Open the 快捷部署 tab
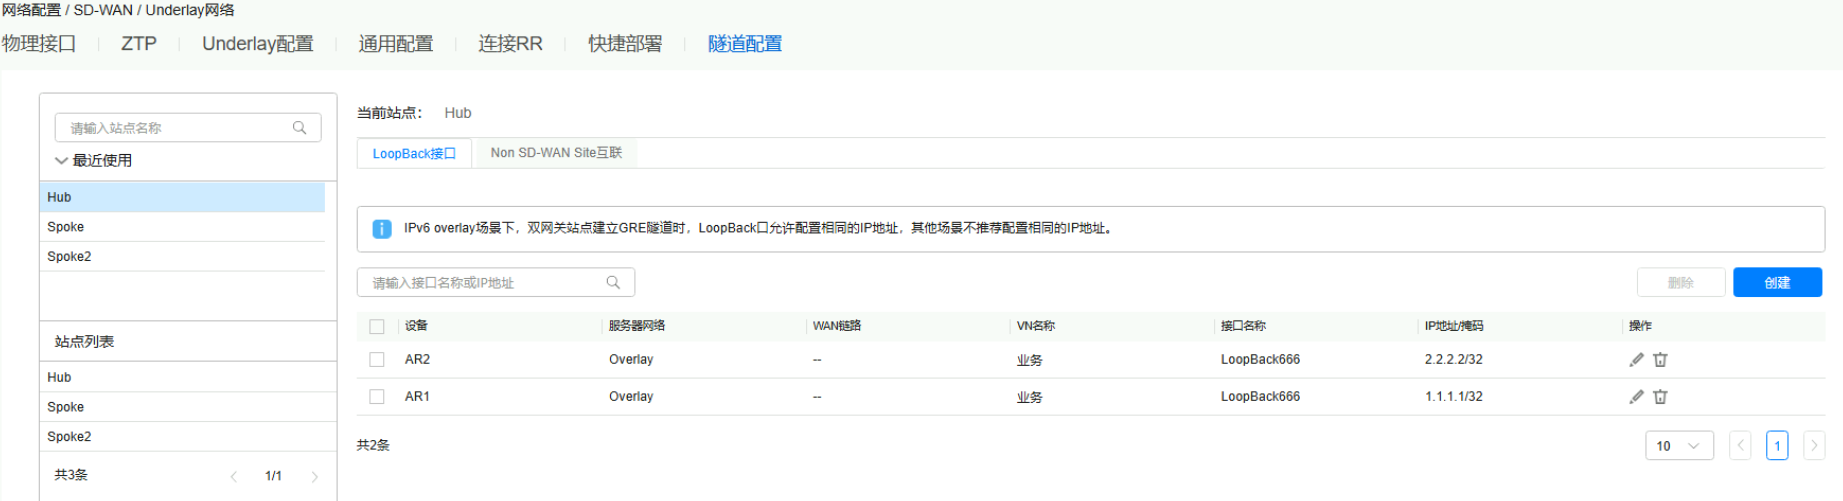This screenshot has height=501, width=1843. (x=625, y=44)
